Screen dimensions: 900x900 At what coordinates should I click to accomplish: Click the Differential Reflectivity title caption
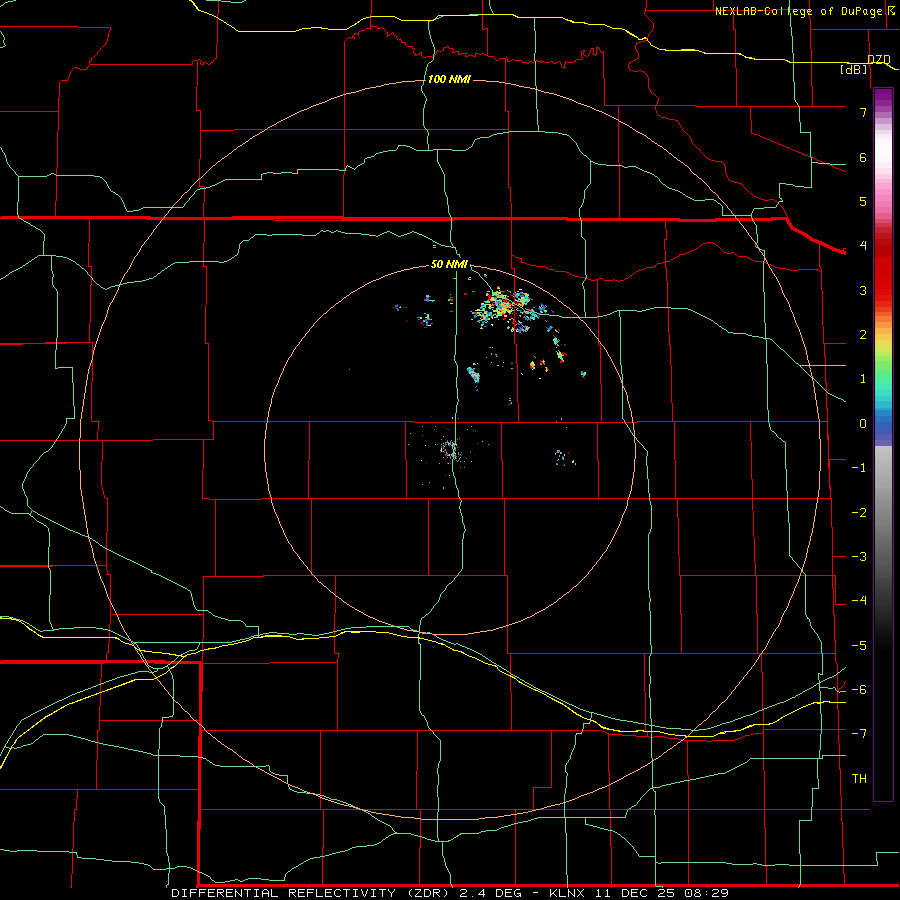(x=449, y=893)
